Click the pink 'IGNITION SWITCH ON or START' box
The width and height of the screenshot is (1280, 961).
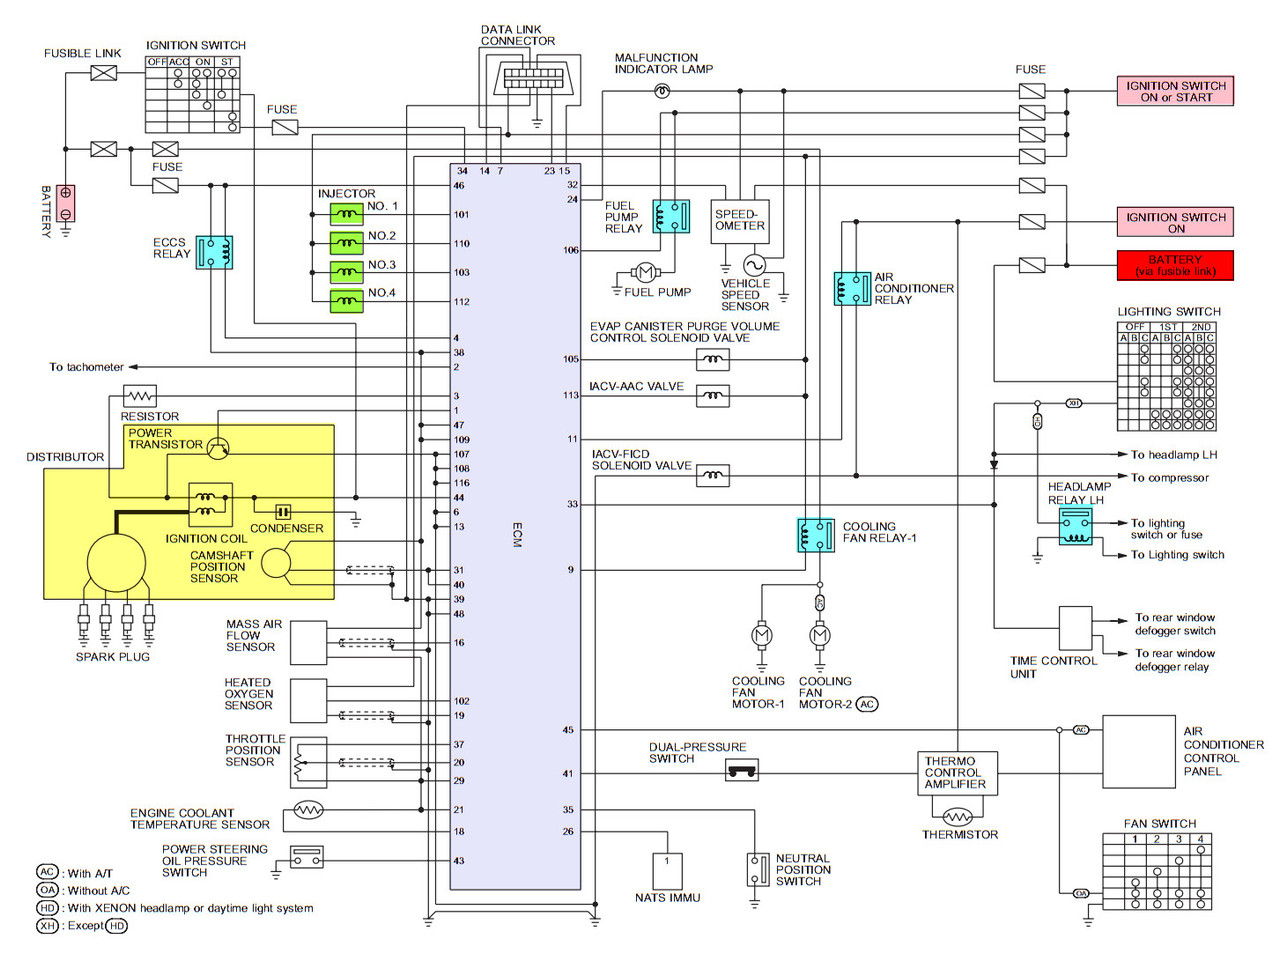(1175, 91)
